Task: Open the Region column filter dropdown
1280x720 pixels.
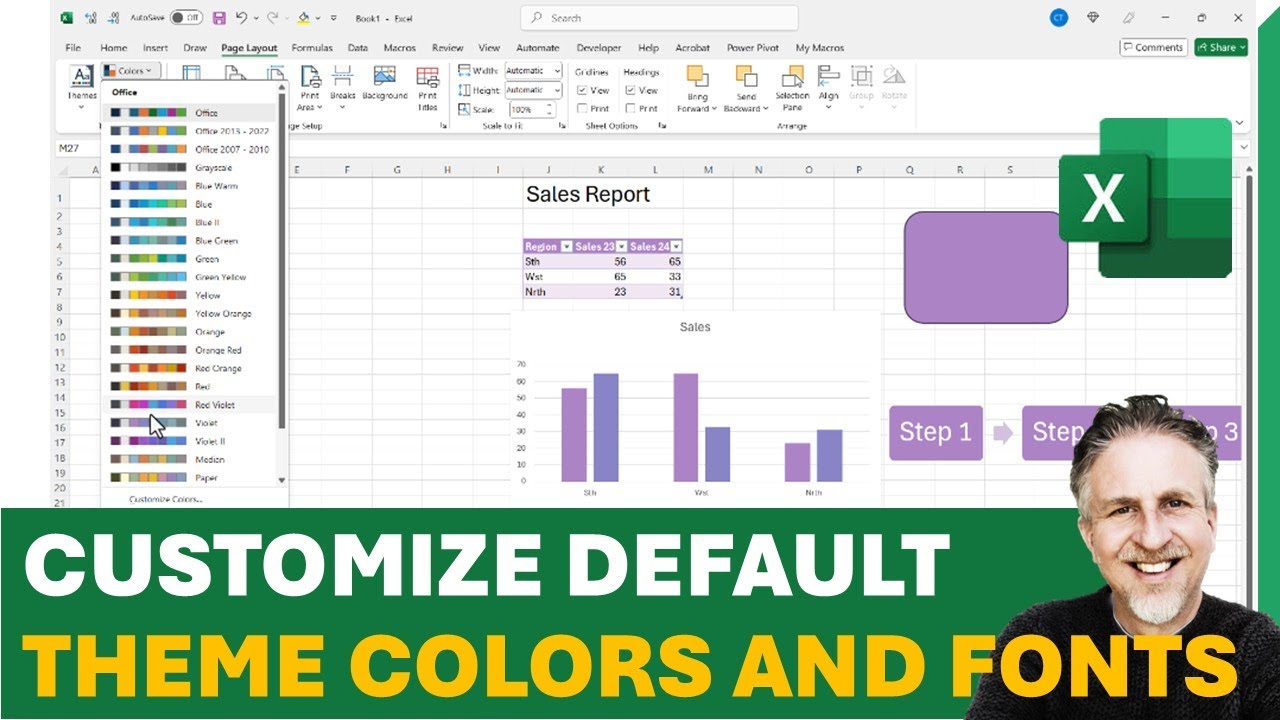Action: 567,246
